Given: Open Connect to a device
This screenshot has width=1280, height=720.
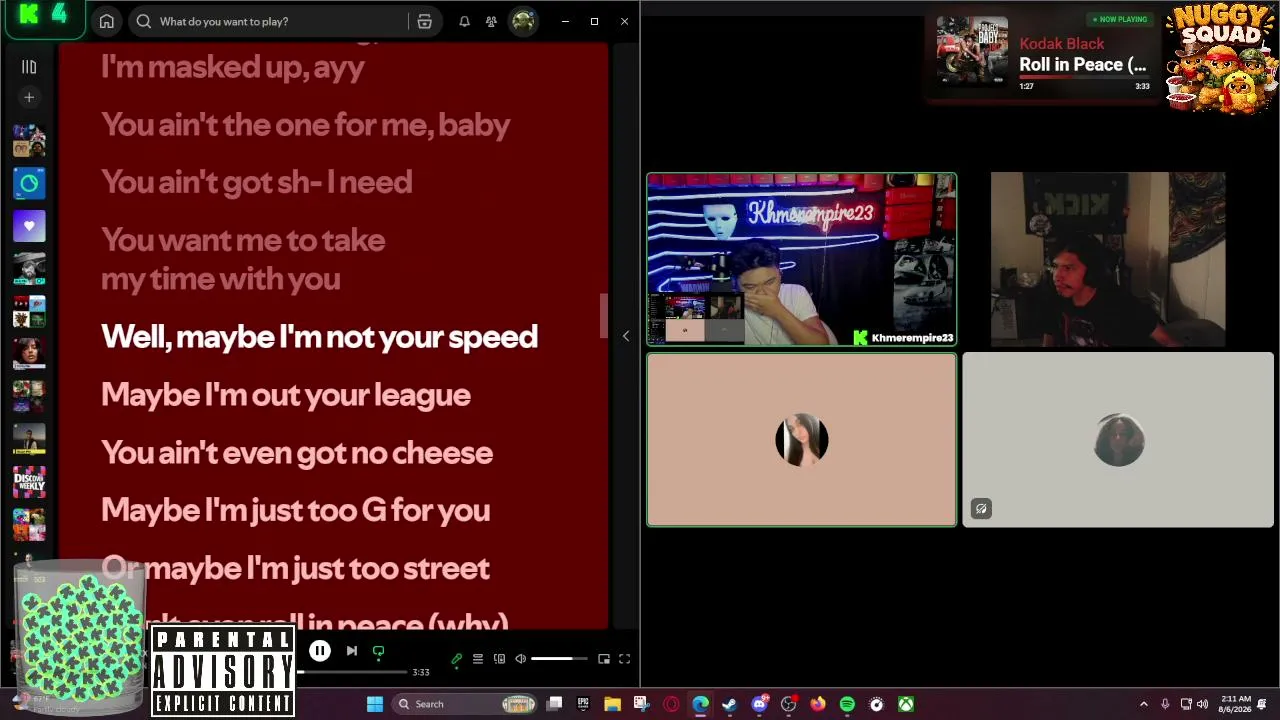Looking at the screenshot, I should pyautogui.click(x=499, y=659).
